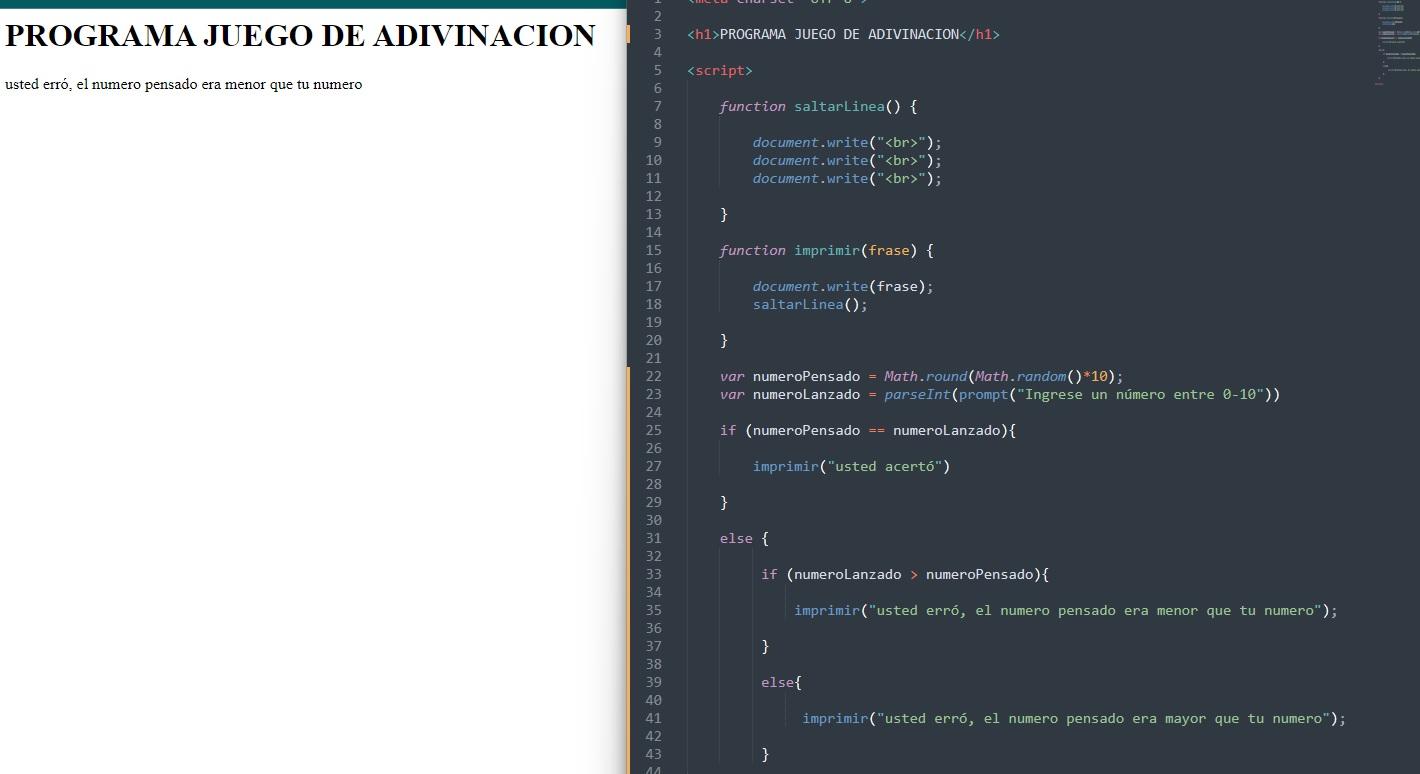Place cursor on function imprimir(frase) declaration
This screenshot has height=774, width=1420.
point(826,250)
